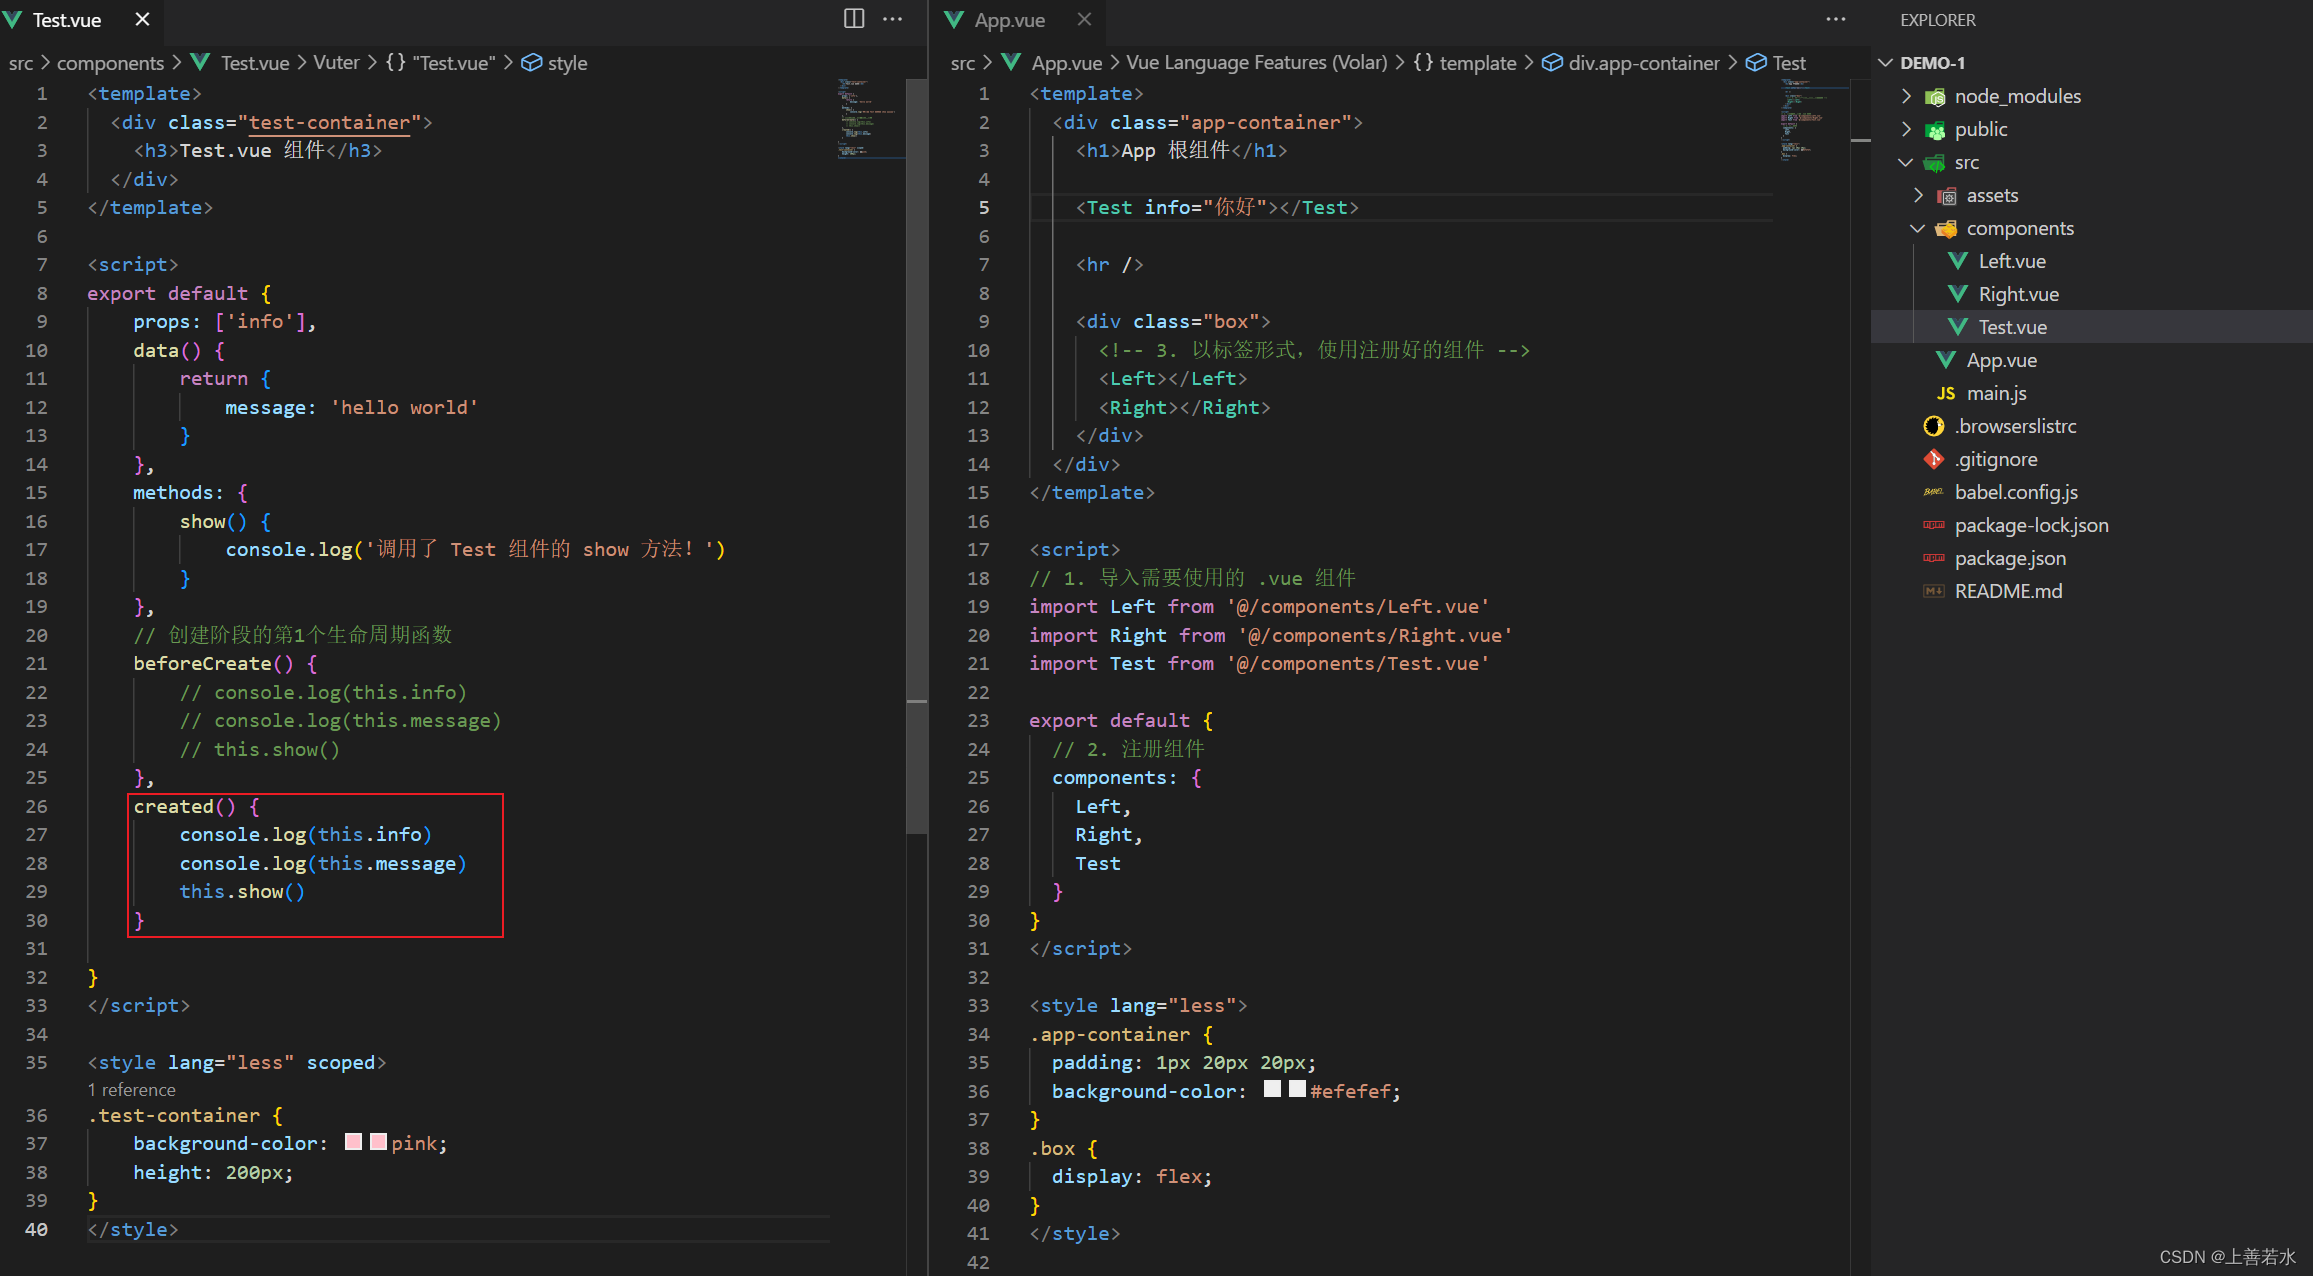Click the .browserslistrc file icon

(1934, 426)
